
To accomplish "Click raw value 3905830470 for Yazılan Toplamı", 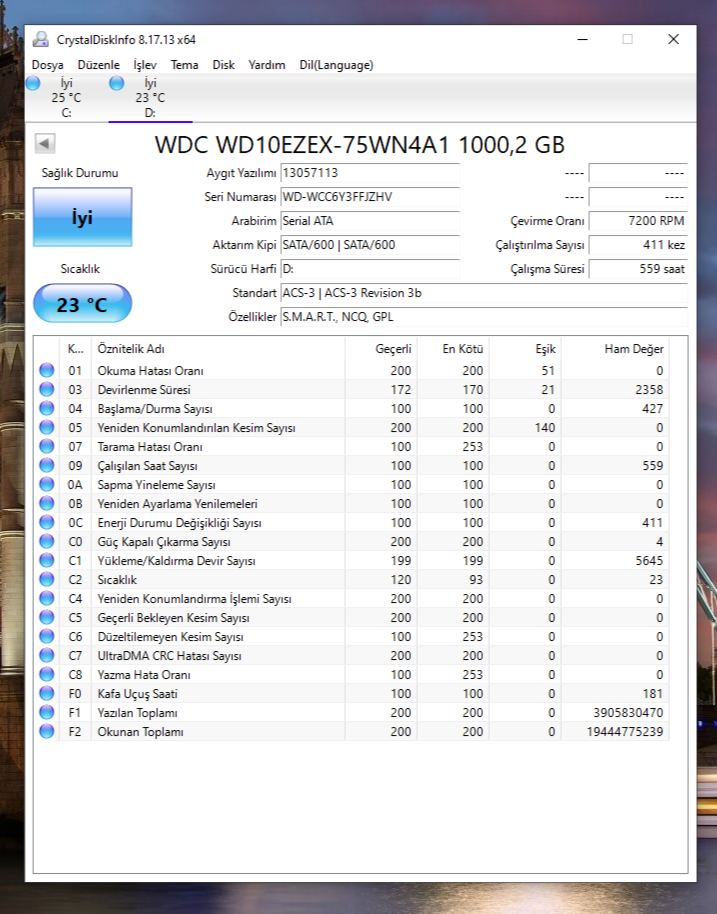I will tap(628, 712).
